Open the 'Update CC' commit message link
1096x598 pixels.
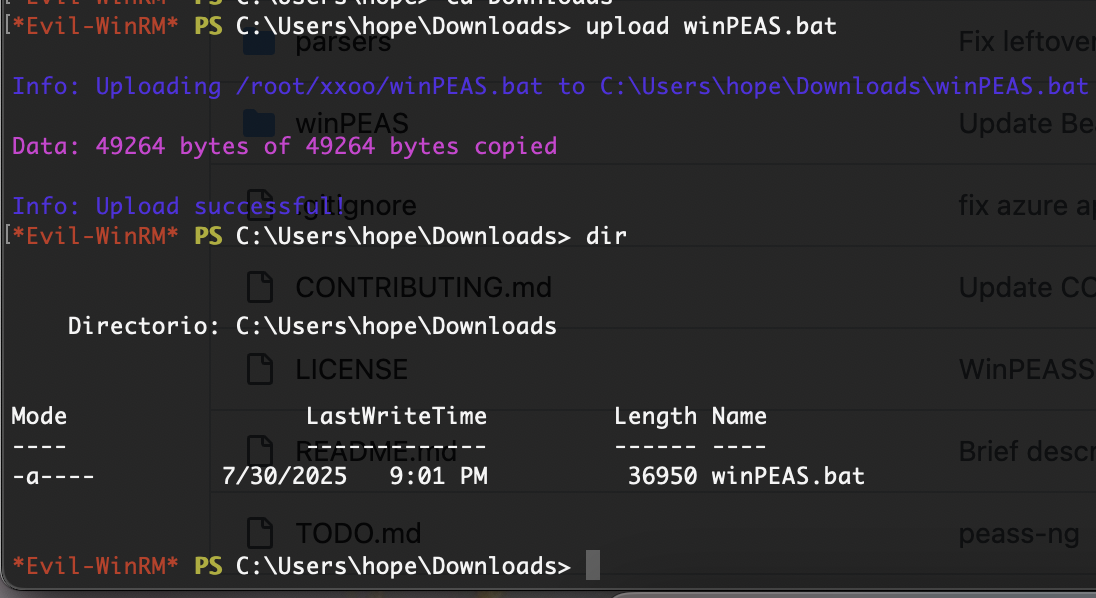(x=1027, y=287)
